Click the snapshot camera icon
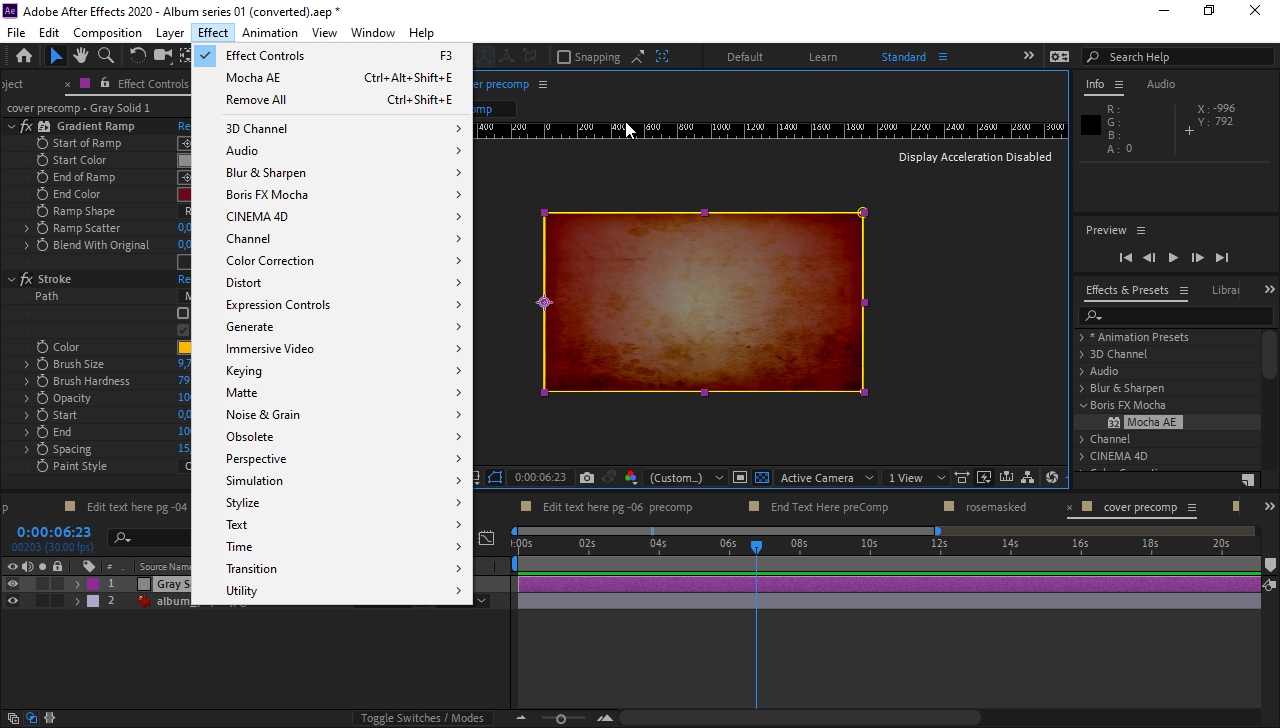 coord(587,478)
